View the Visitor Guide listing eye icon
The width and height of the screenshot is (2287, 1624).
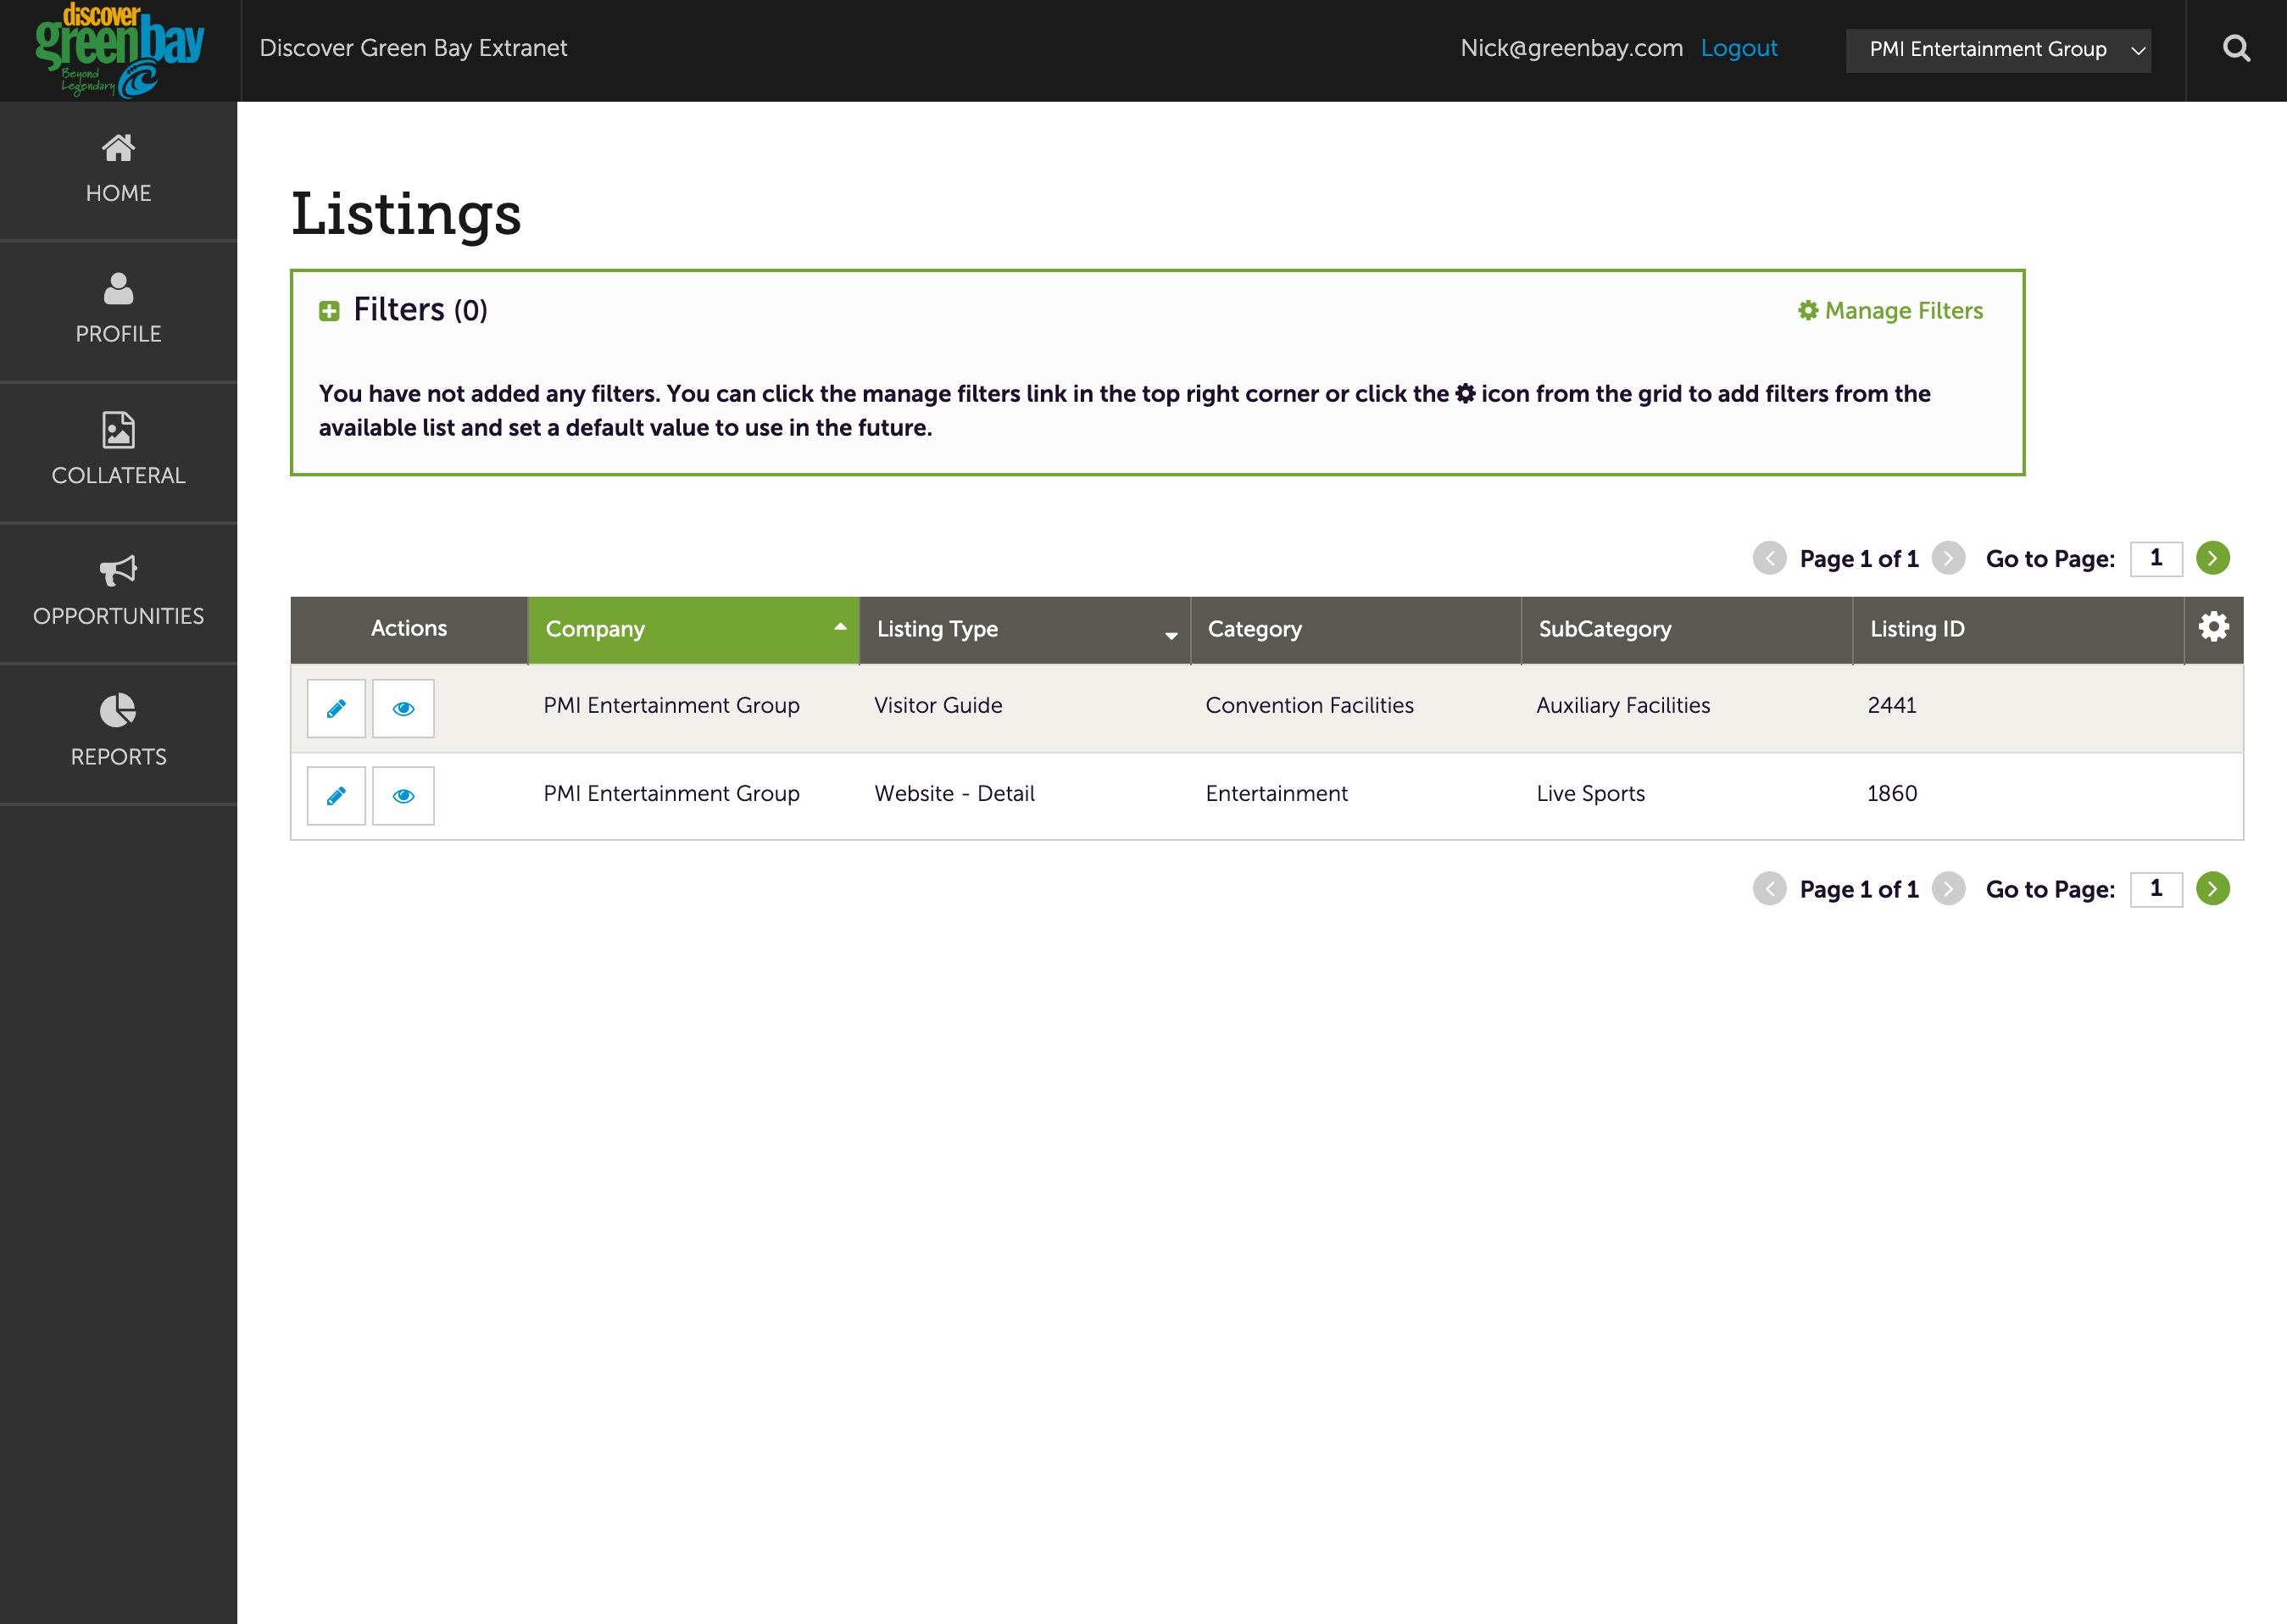tap(403, 708)
